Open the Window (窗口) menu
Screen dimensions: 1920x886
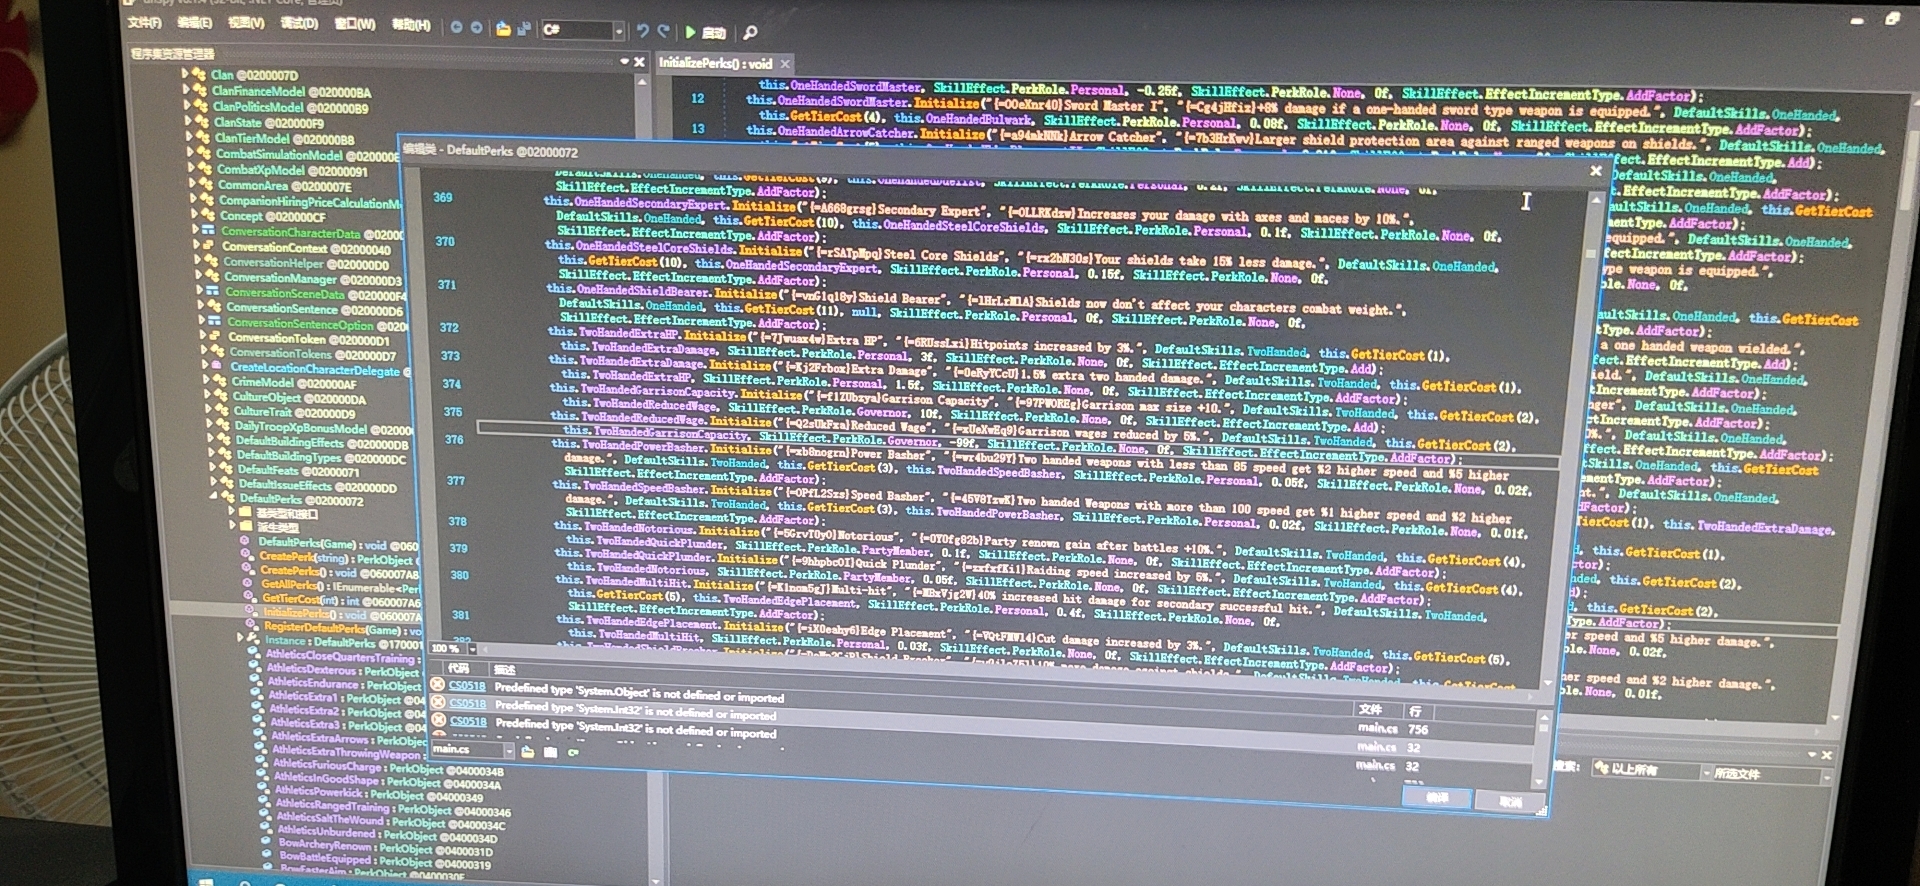[x=355, y=24]
